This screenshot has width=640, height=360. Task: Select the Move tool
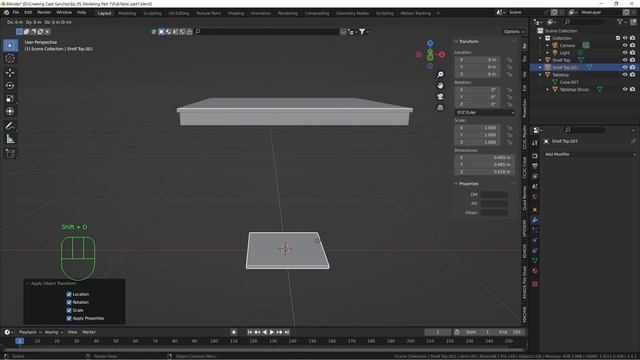point(10,73)
